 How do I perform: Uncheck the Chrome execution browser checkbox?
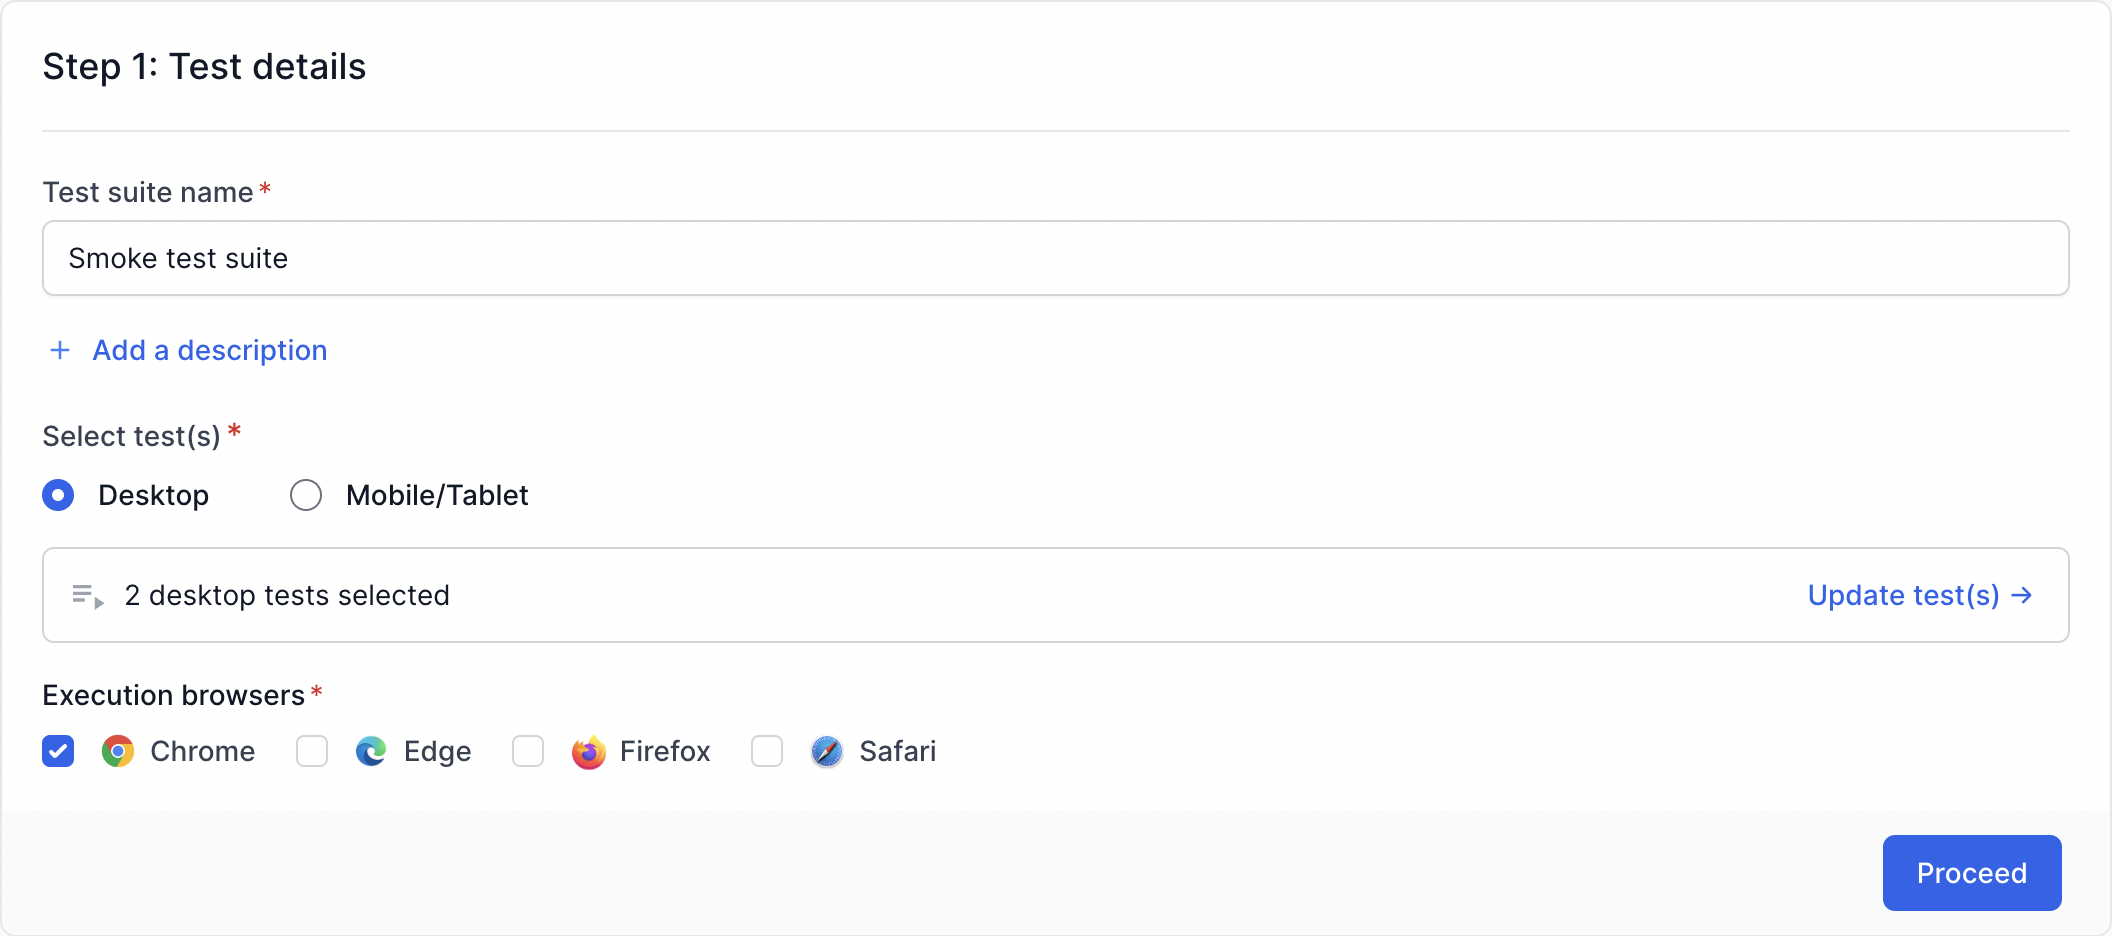point(58,751)
